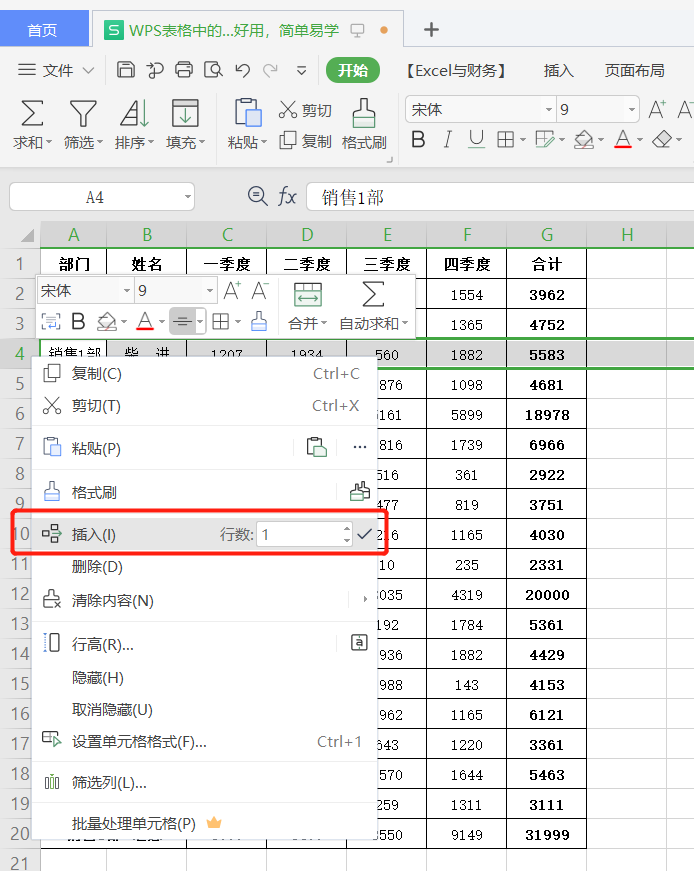
Task: Select column G header
Action: point(547,235)
